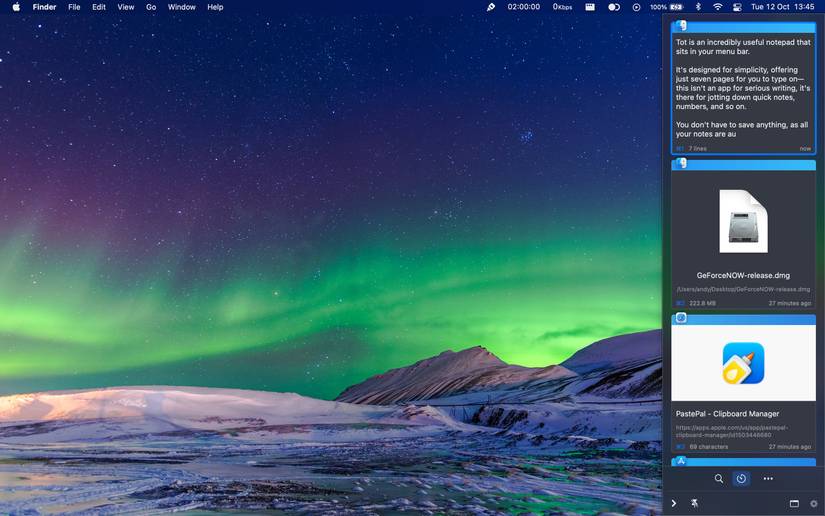
Task: Collapse the panel with the right chevron arrow
Action: point(673,503)
